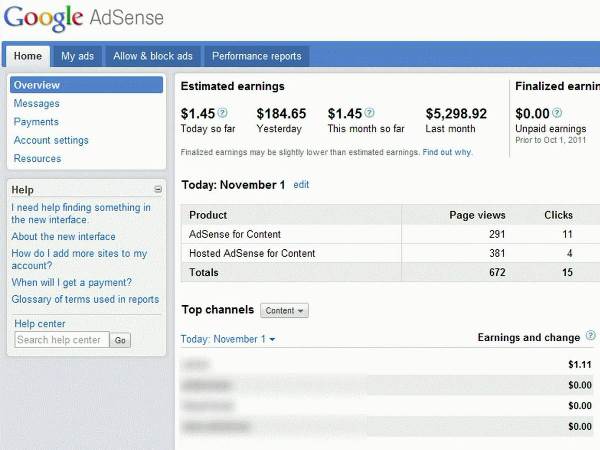
Task: Expand the Today: November 1 date dropdown
Action: [x=227, y=340]
